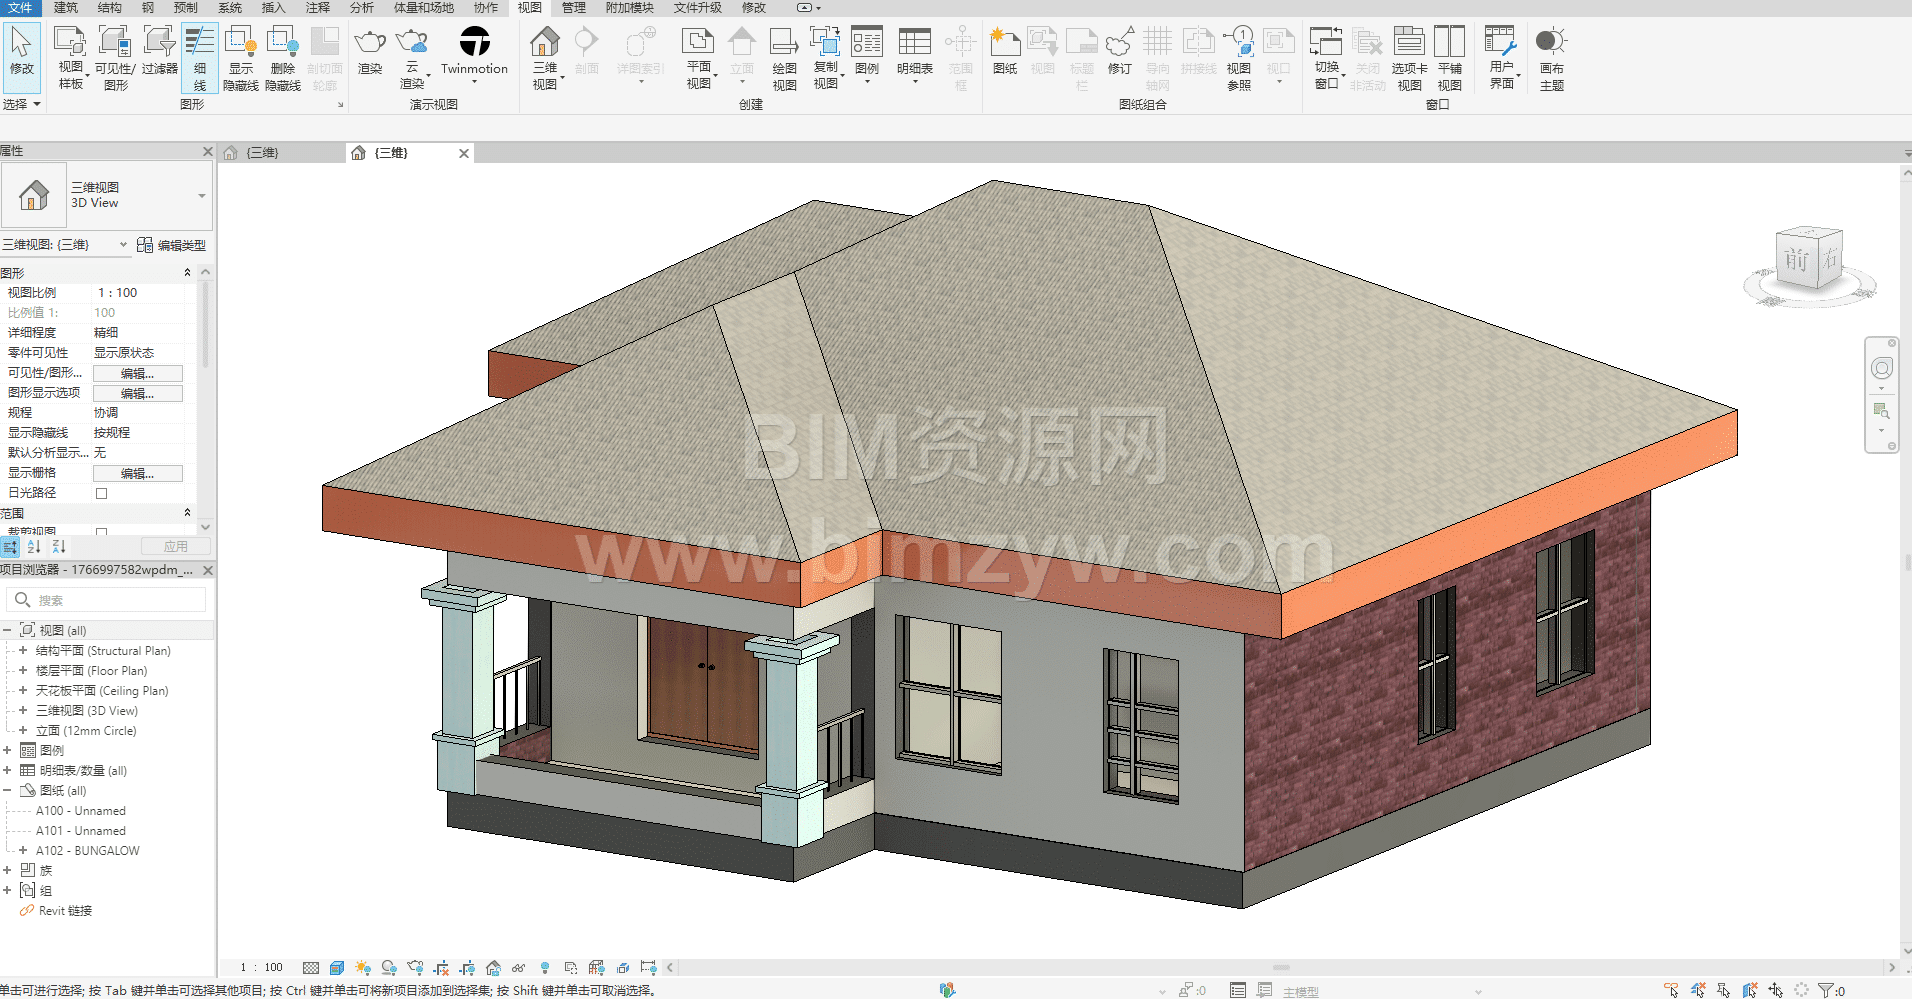
Task: Toggle the 日光路径 (Sun Path) checkbox
Action: coord(101,493)
